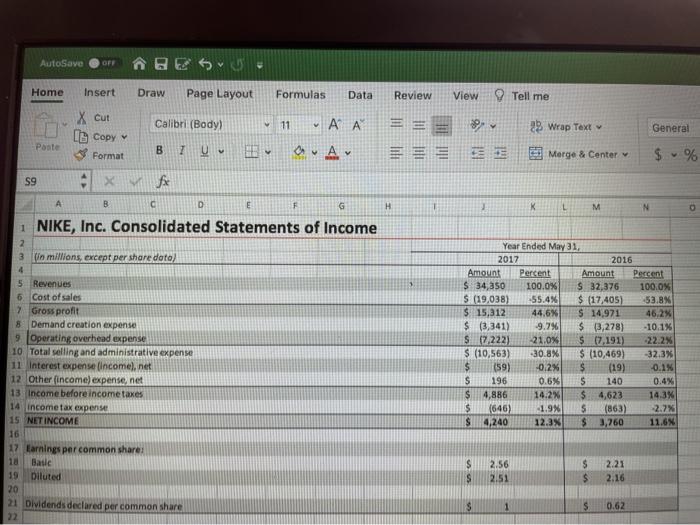700x525 pixels.
Task: Click the highlighted Bottom Align icon
Action: tap(442, 126)
